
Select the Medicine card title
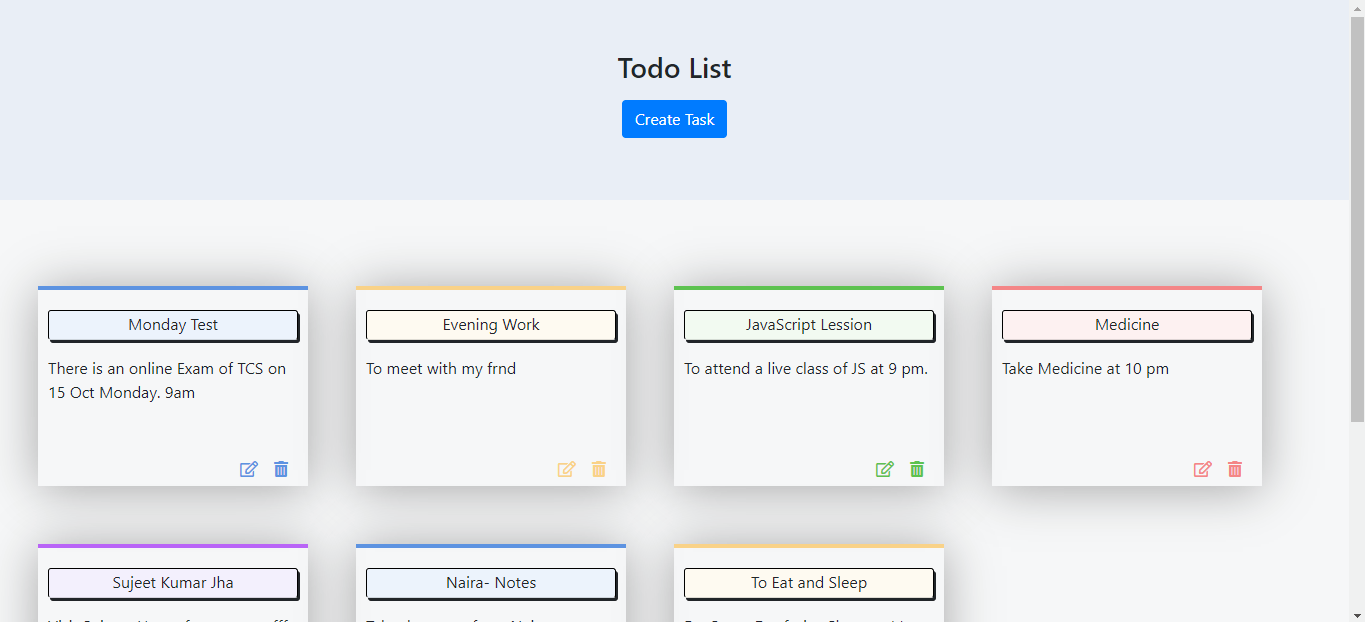coord(1127,325)
